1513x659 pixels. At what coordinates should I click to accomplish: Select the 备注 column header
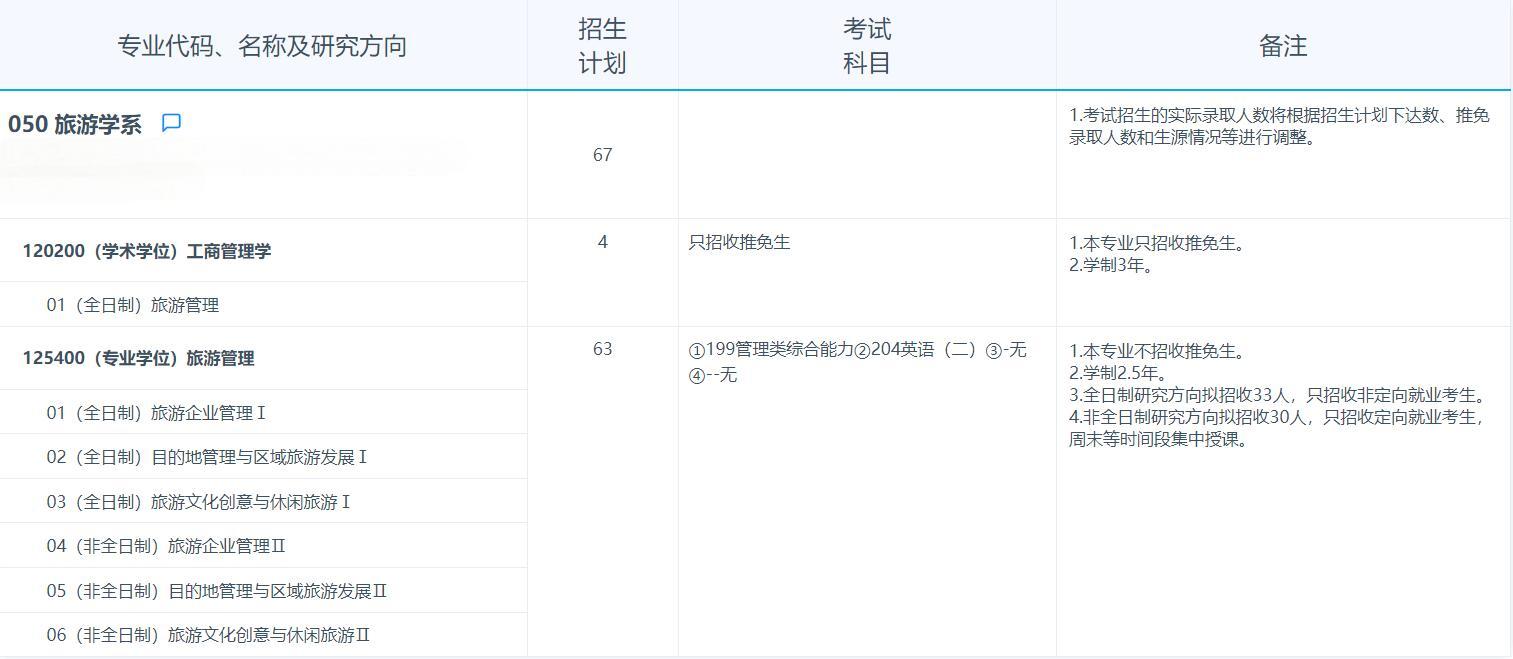point(1284,44)
